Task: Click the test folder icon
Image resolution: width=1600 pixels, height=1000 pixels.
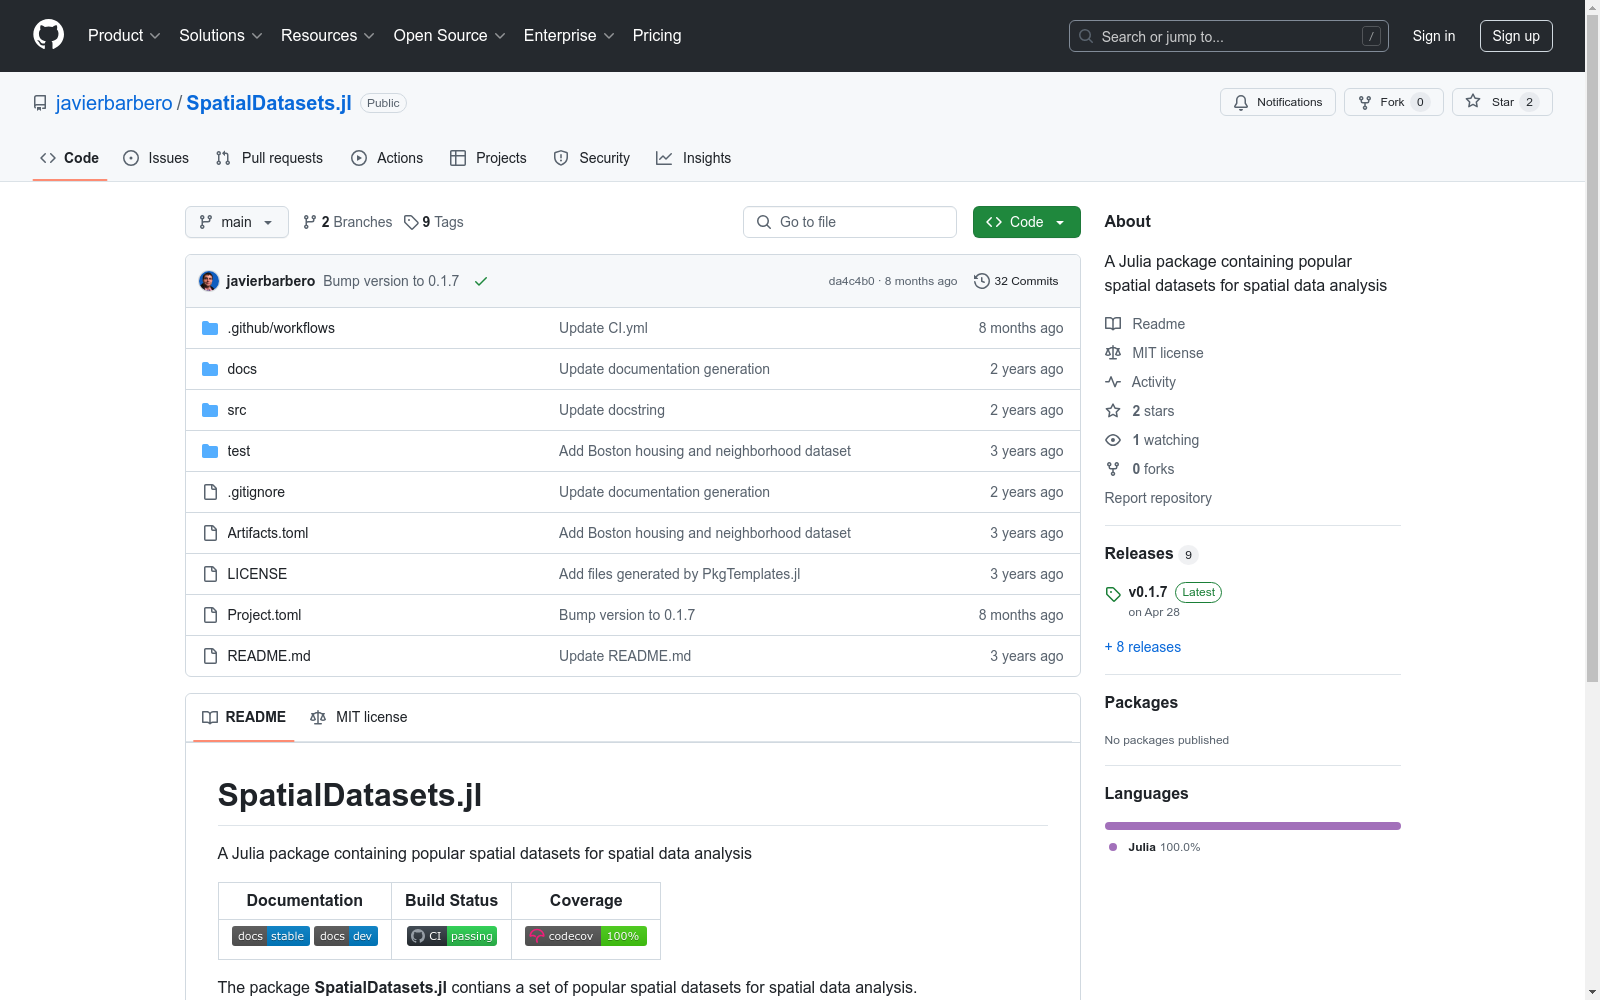Action: 210,451
